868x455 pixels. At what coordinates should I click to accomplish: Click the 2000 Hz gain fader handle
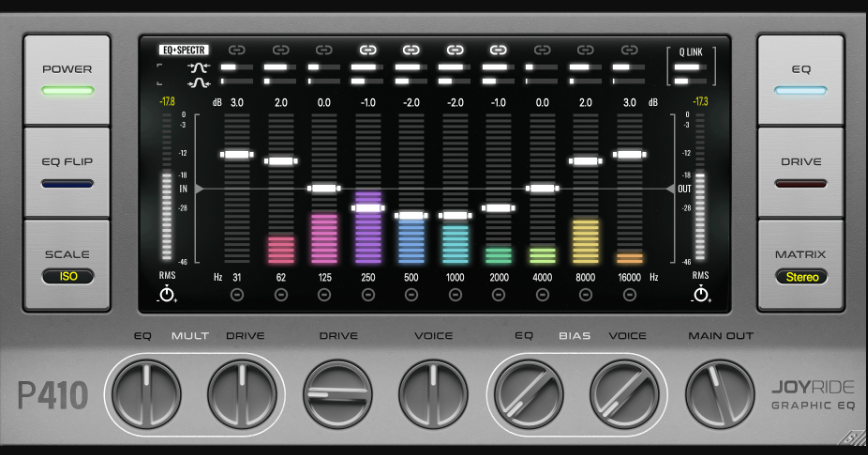click(x=498, y=208)
